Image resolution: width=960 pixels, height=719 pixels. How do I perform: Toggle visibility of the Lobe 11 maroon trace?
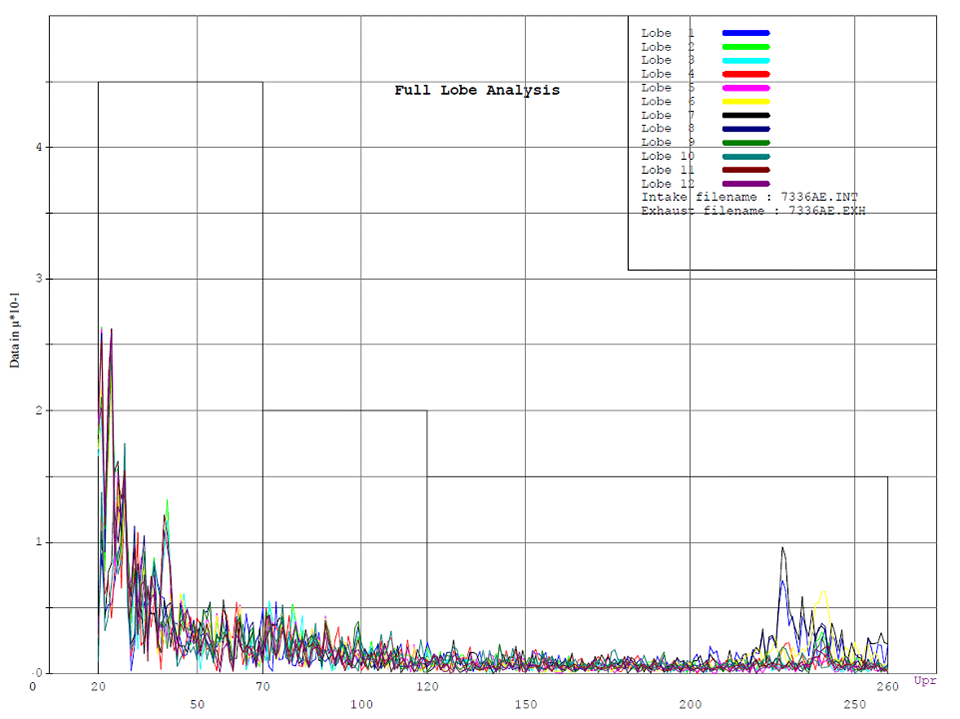pyautogui.click(x=745, y=170)
